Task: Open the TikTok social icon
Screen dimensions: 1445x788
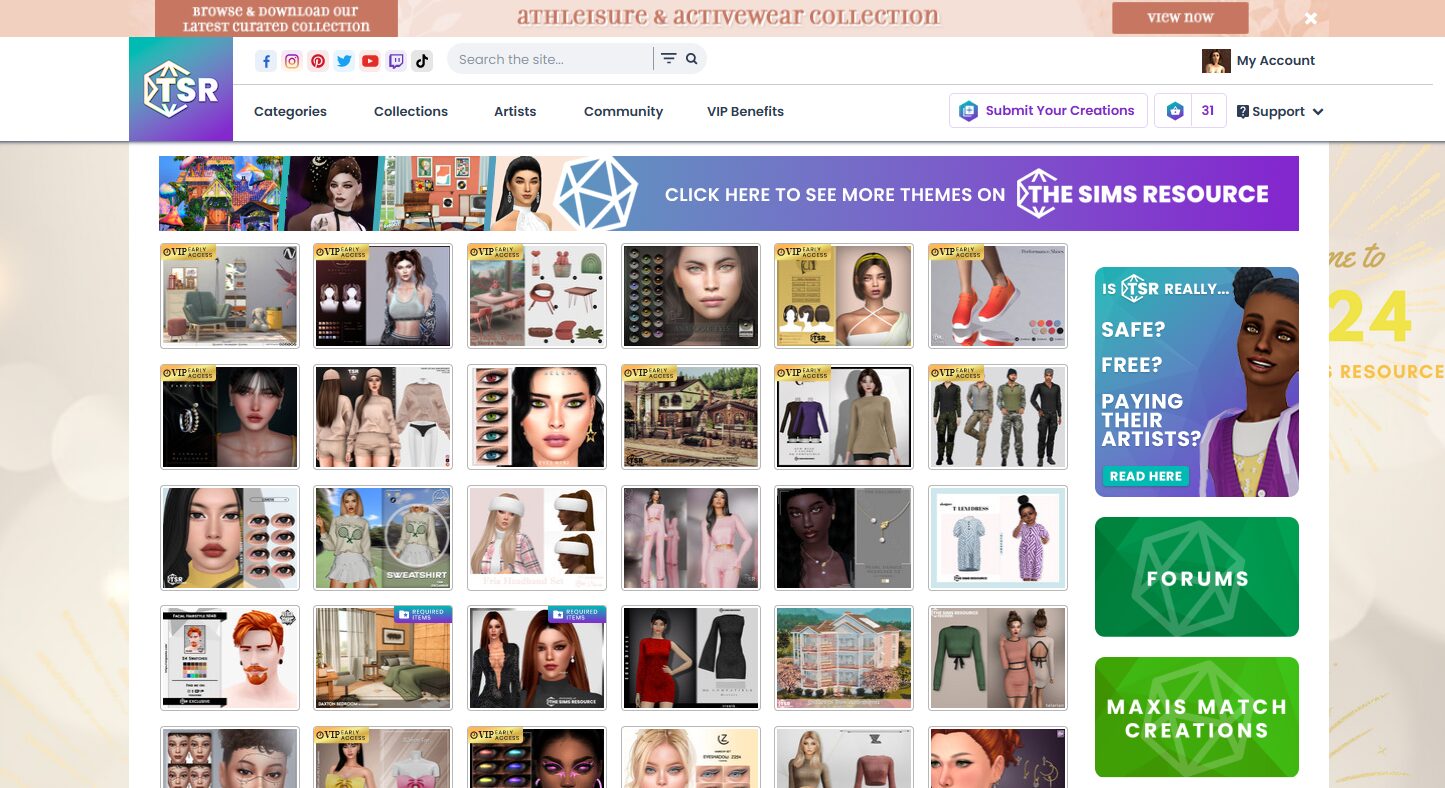Action: [x=422, y=61]
